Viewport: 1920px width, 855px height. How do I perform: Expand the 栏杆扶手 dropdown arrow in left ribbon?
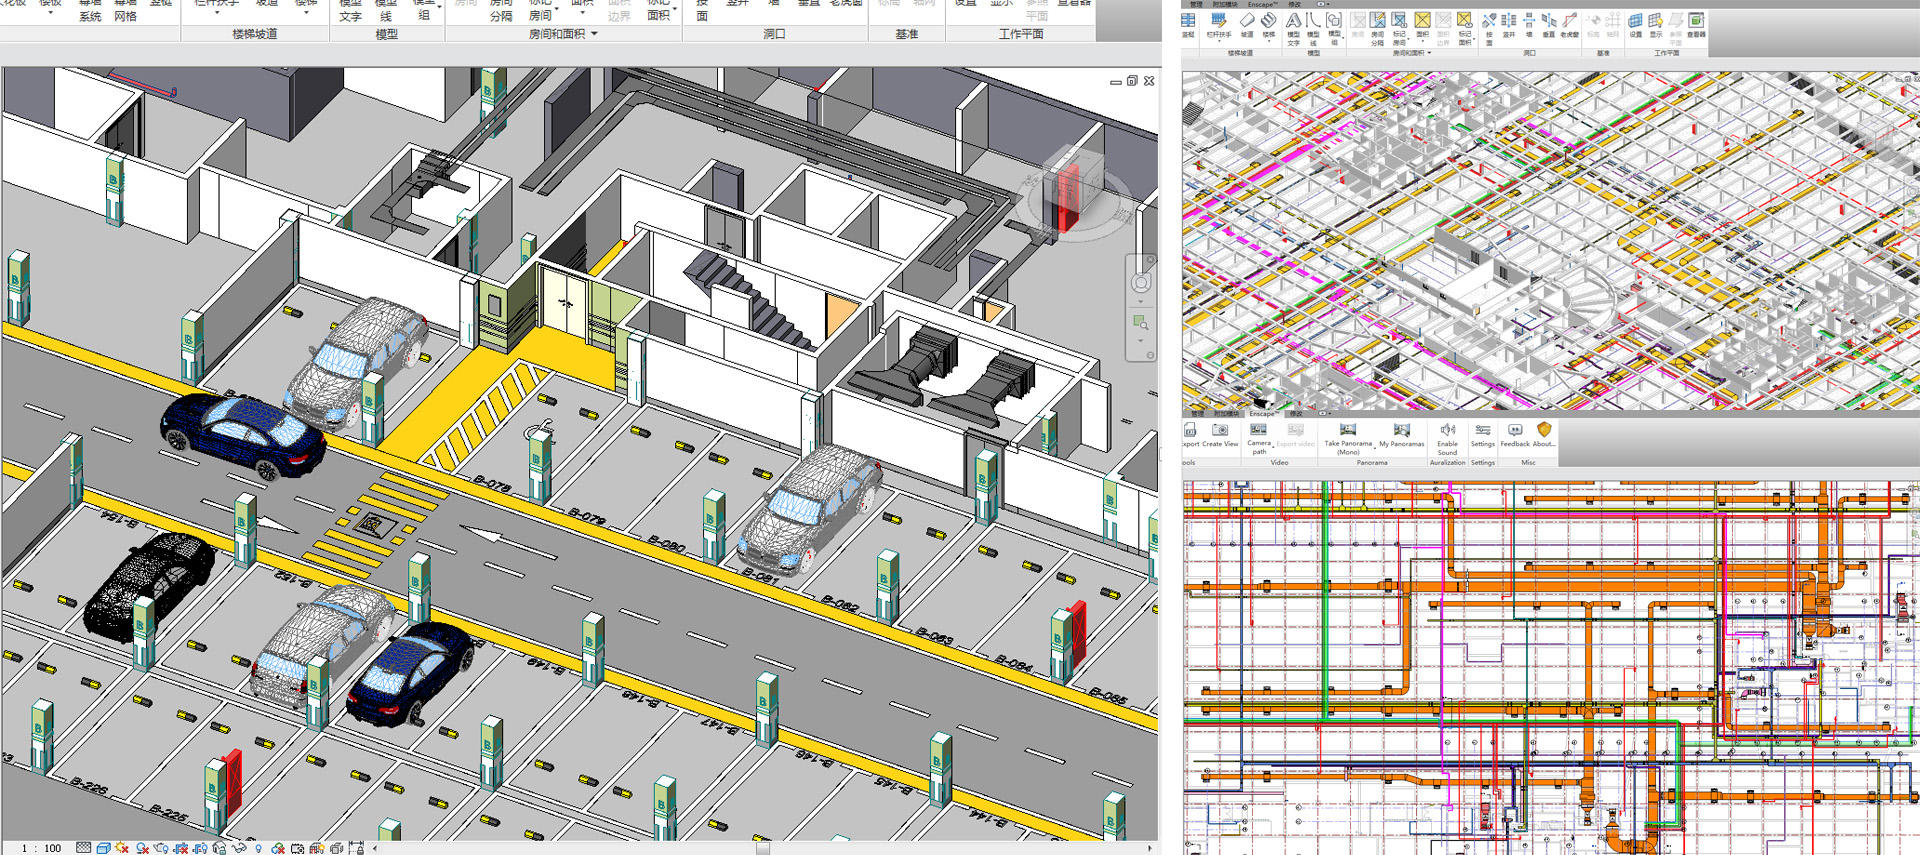(217, 12)
